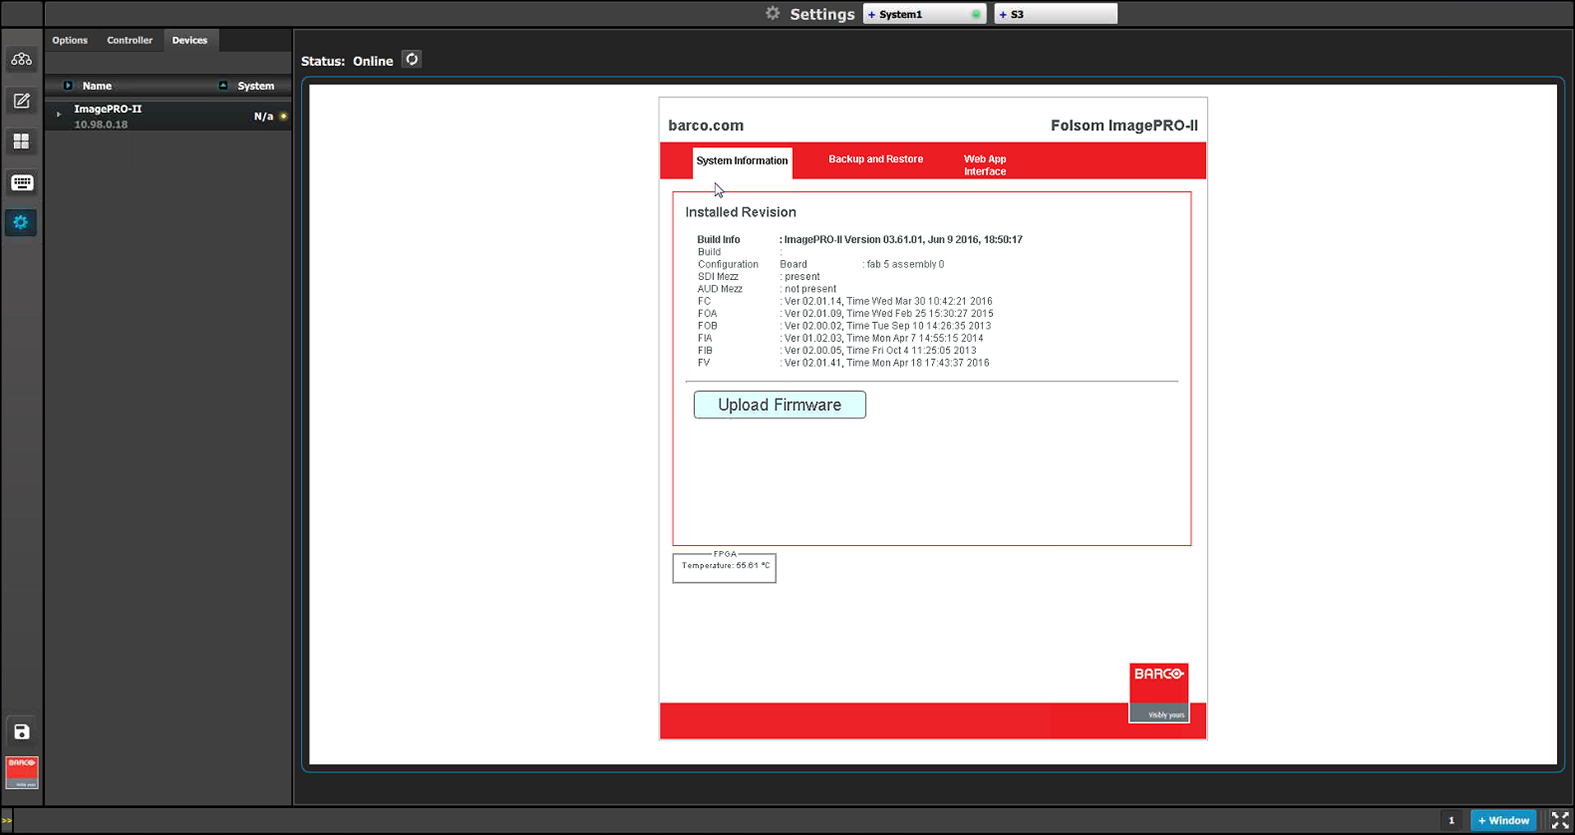Click the N/a system value
This screenshot has height=835, width=1575.
(x=263, y=117)
